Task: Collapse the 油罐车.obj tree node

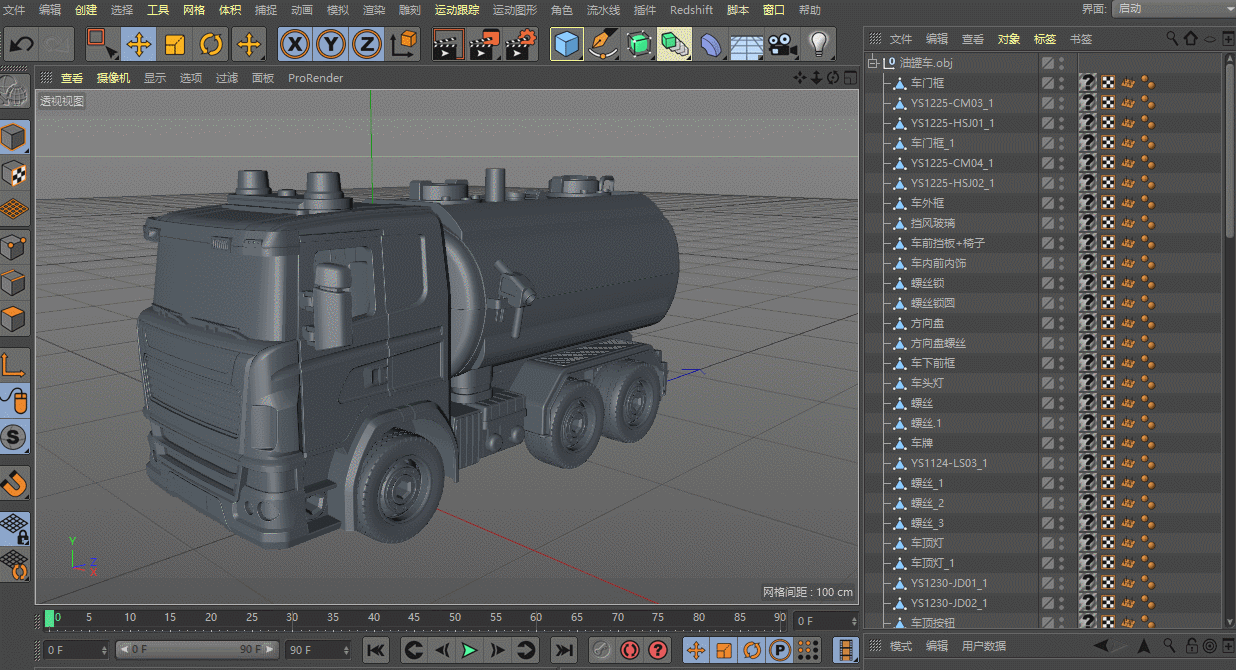Action: pyautogui.click(x=872, y=63)
